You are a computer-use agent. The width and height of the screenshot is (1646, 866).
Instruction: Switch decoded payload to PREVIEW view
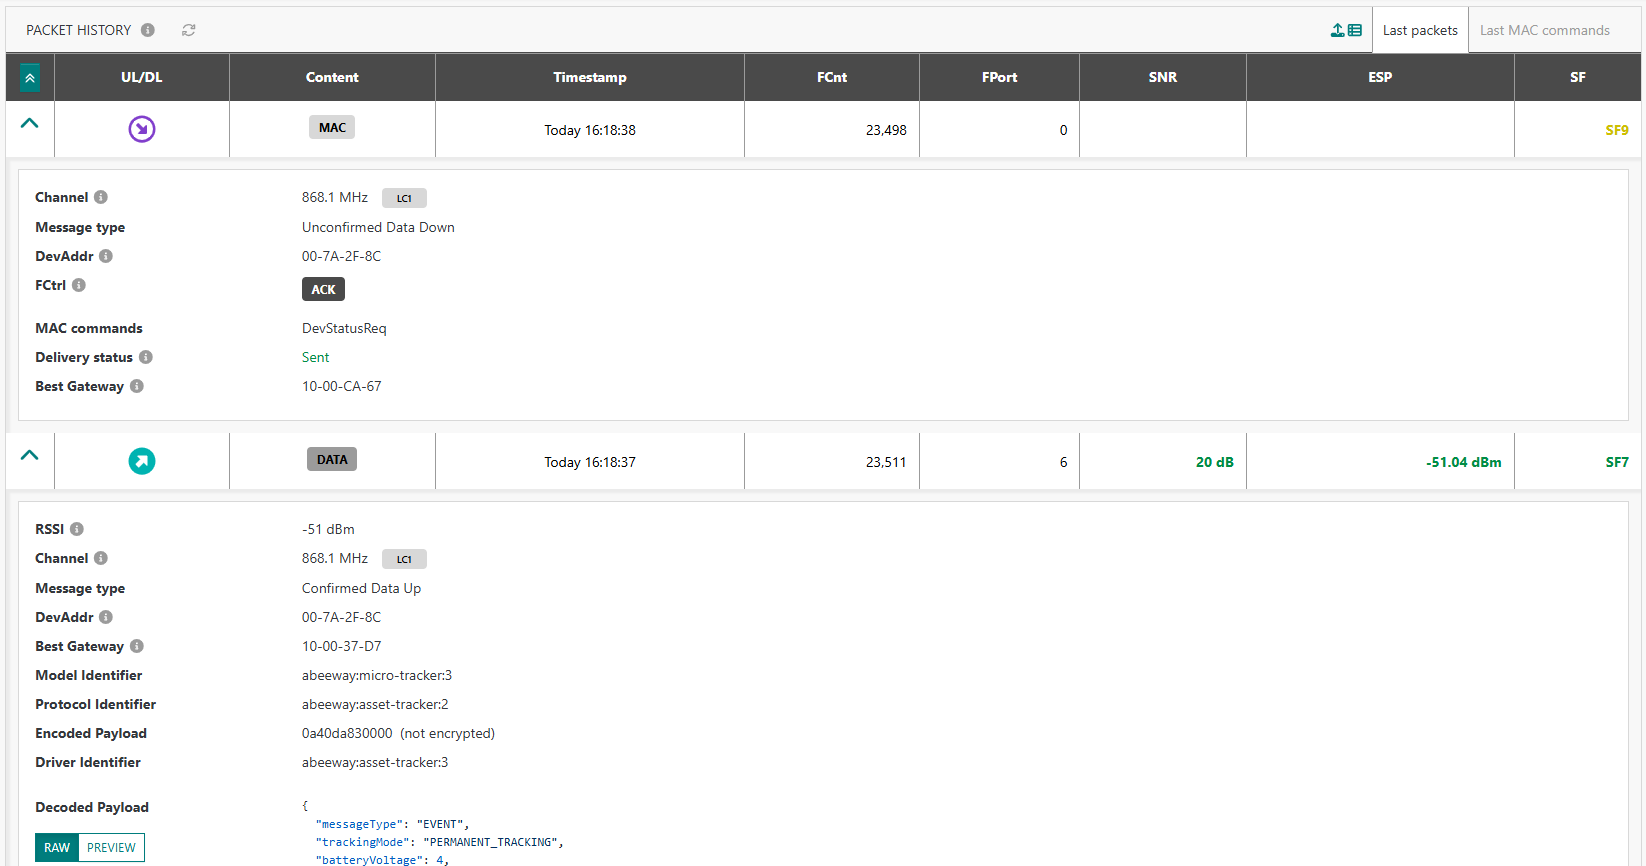[111, 847]
